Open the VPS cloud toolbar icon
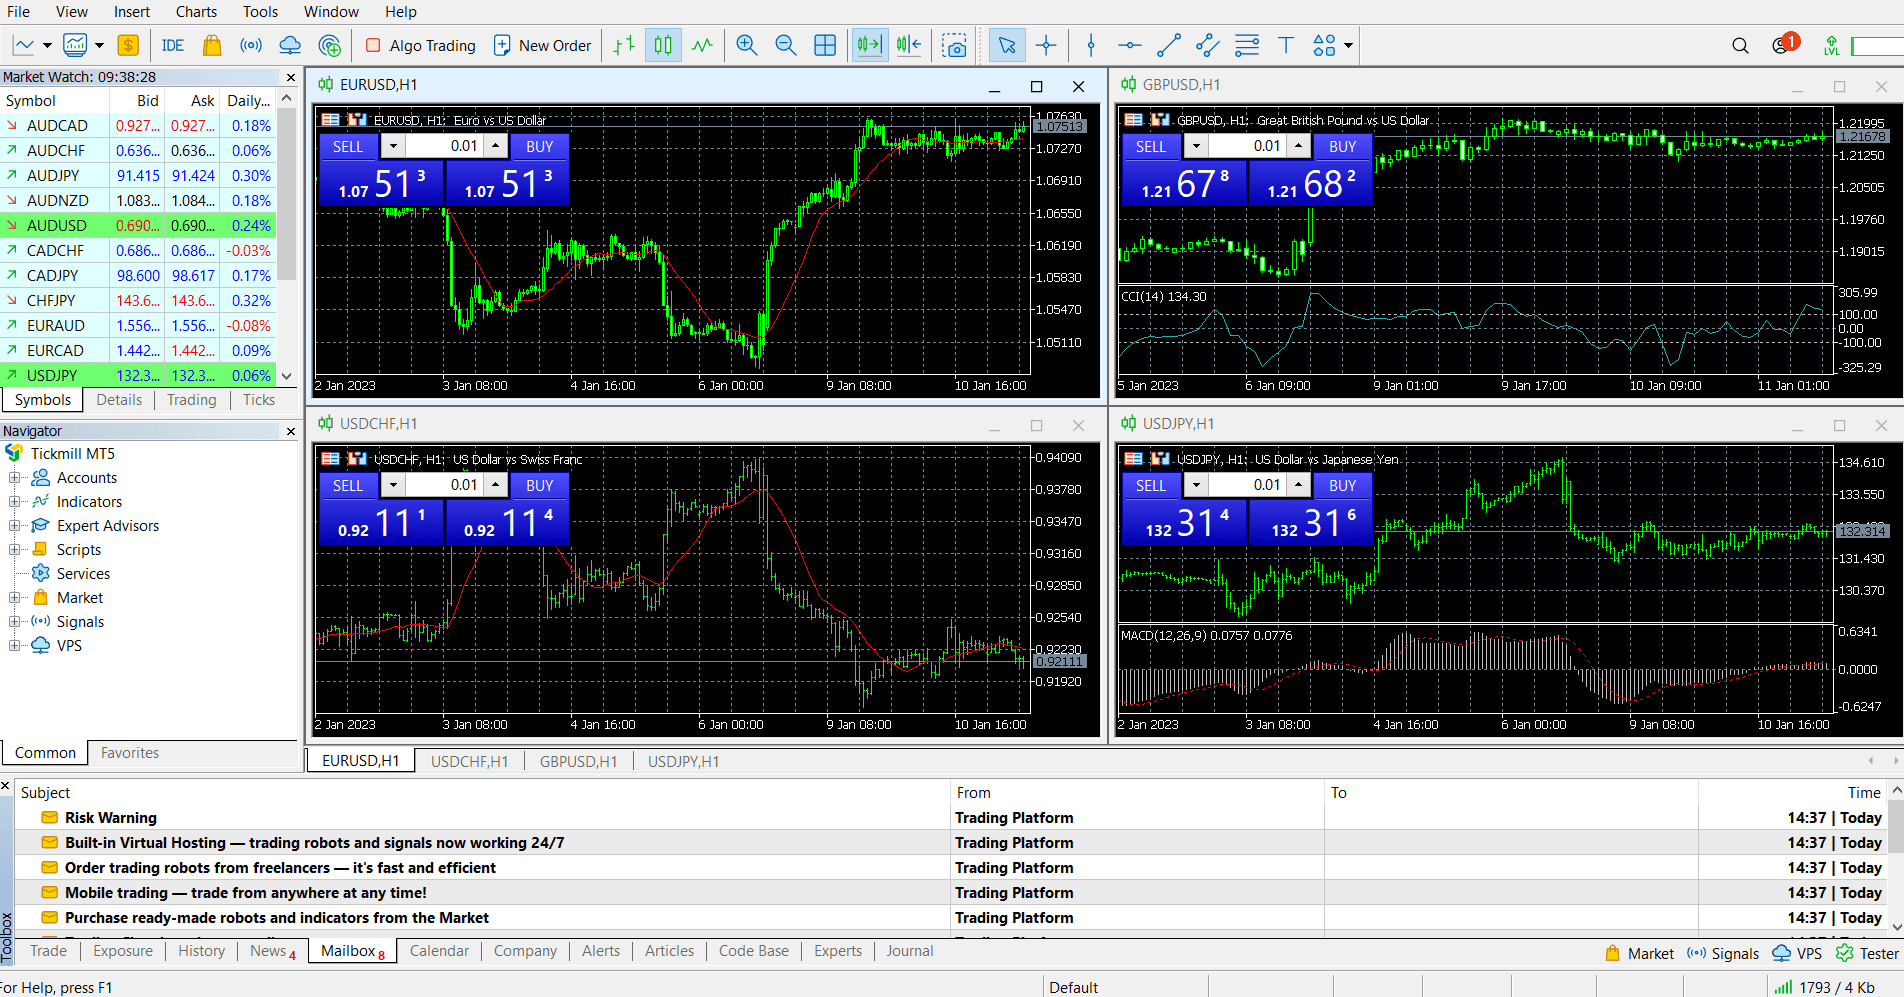The width and height of the screenshot is (1904, 997). [x=290, y=46]
